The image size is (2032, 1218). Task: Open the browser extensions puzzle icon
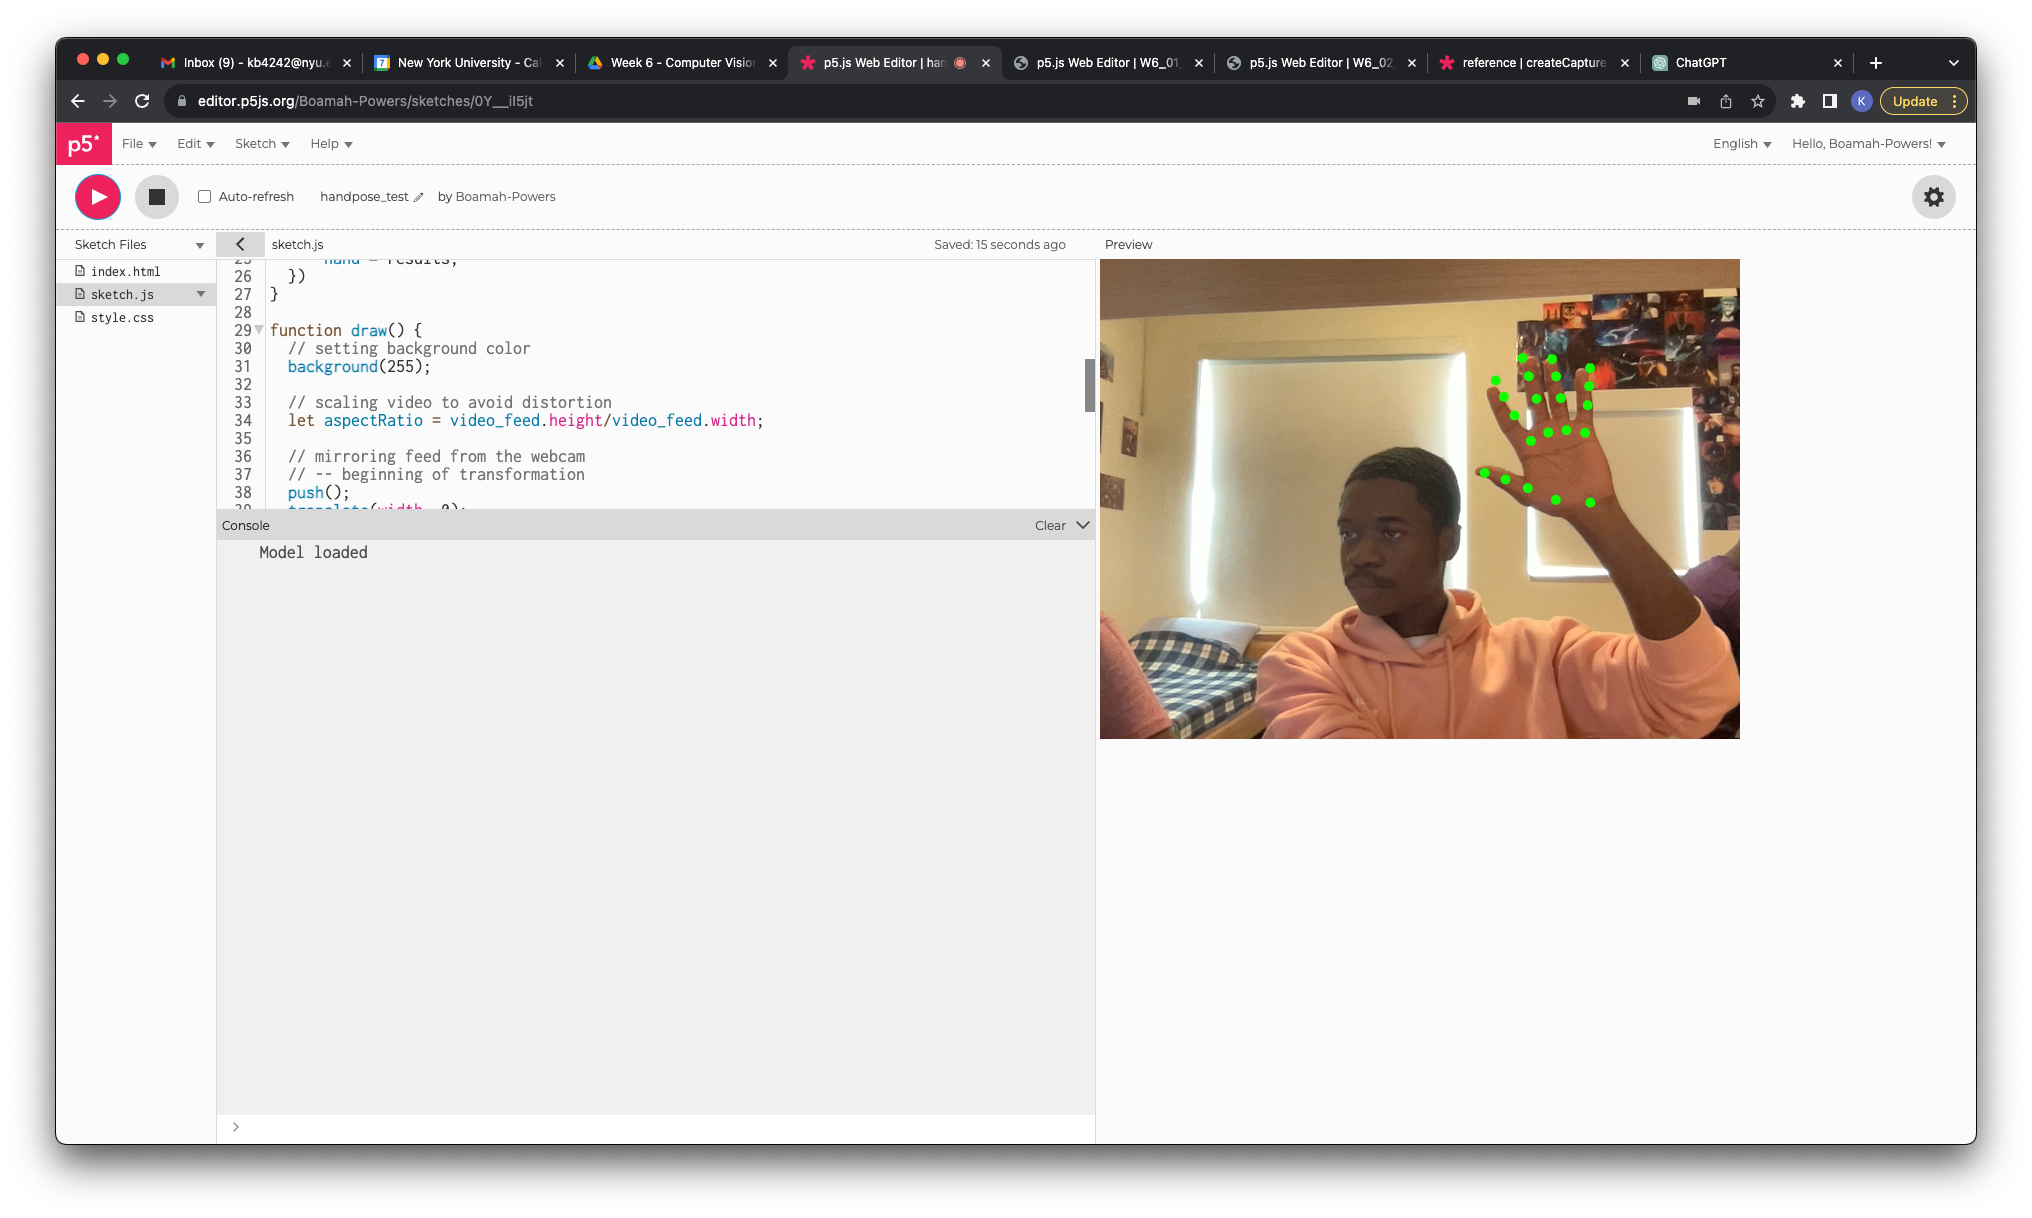(1798, 101)
